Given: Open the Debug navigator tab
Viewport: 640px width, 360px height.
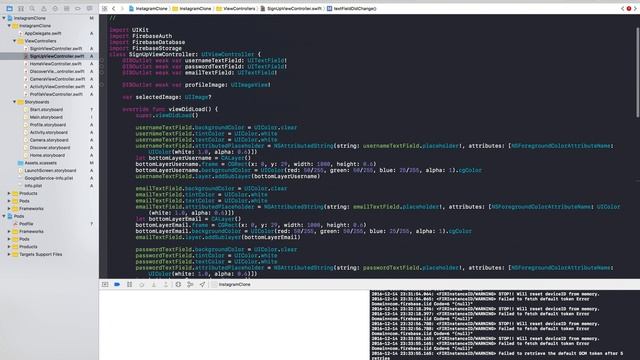Looking at the screenshot, I should pyautogui.click(x=67, y=8).
